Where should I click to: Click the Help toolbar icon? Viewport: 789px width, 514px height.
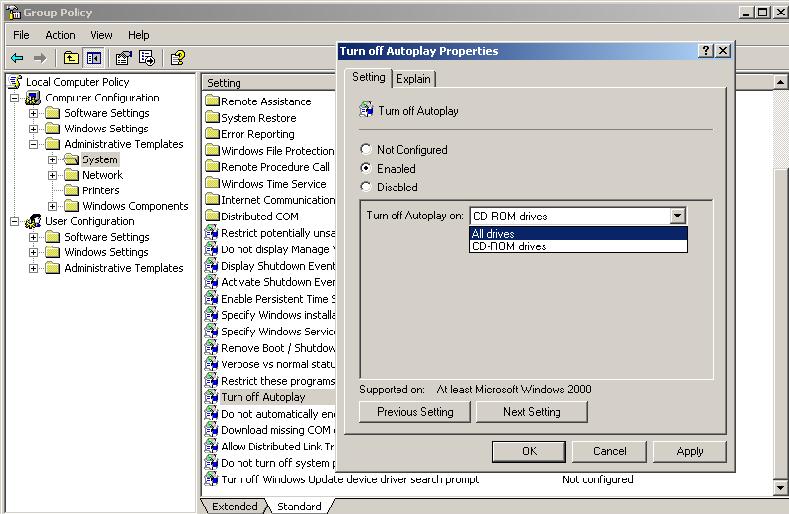(x=177, y=58)
